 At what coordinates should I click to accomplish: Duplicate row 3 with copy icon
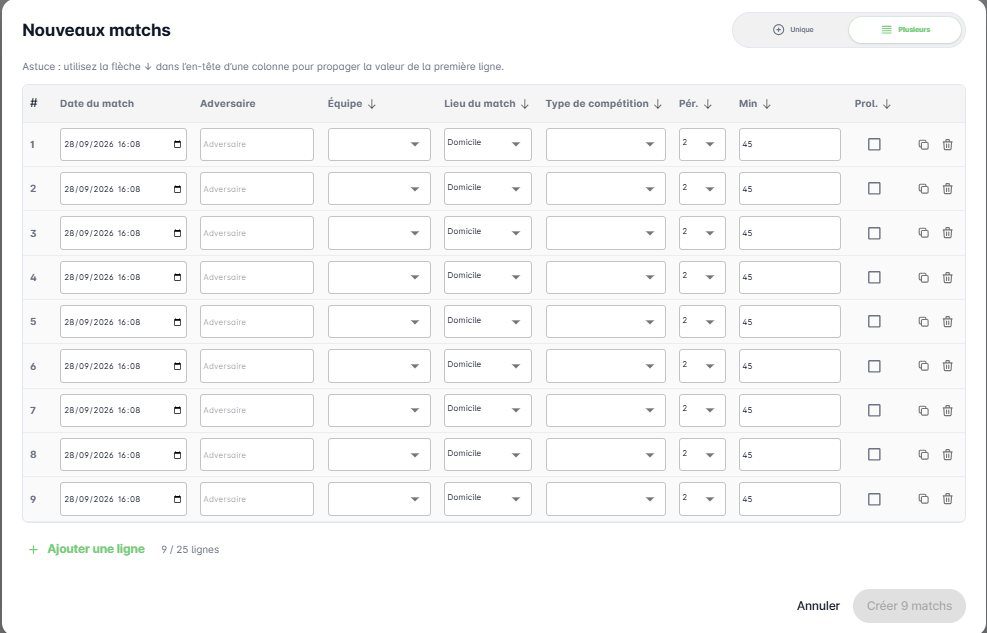coord(923,233)
